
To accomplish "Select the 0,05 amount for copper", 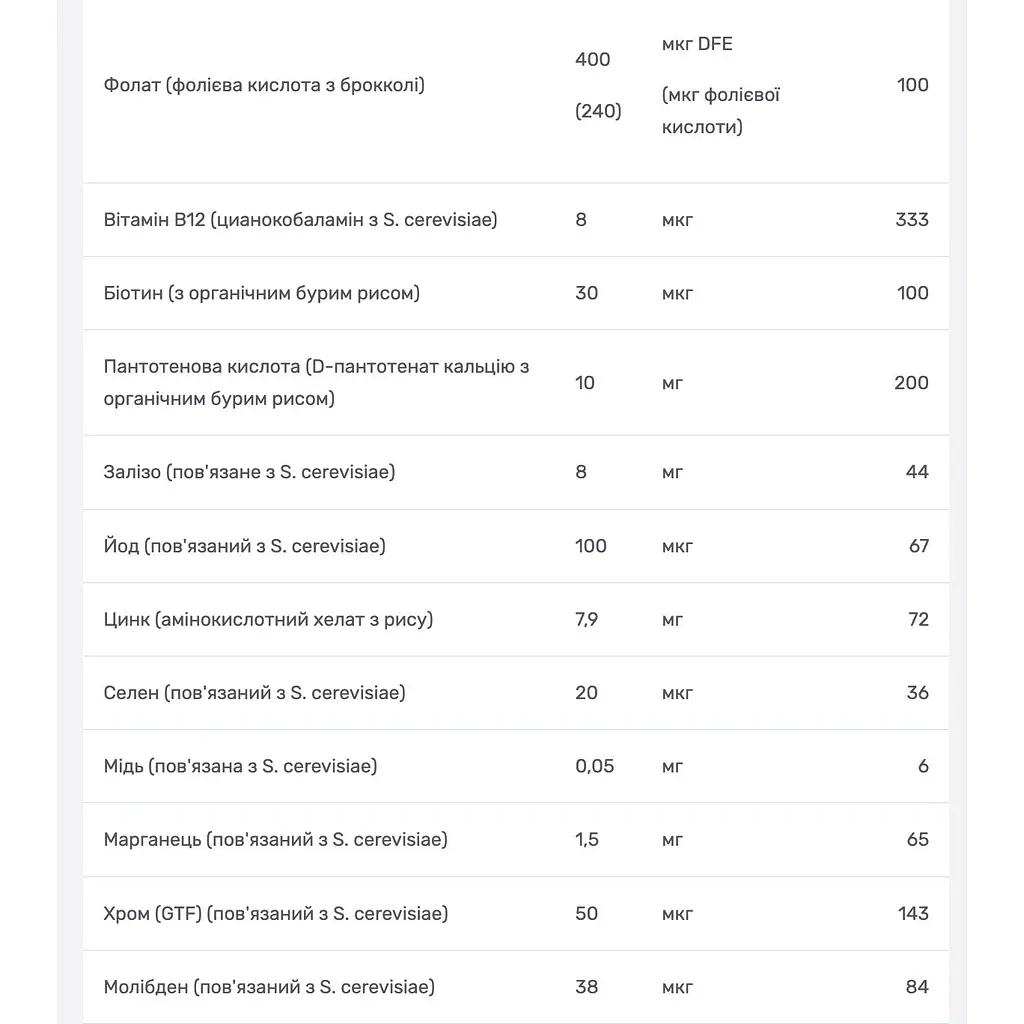I will point(594,766).
